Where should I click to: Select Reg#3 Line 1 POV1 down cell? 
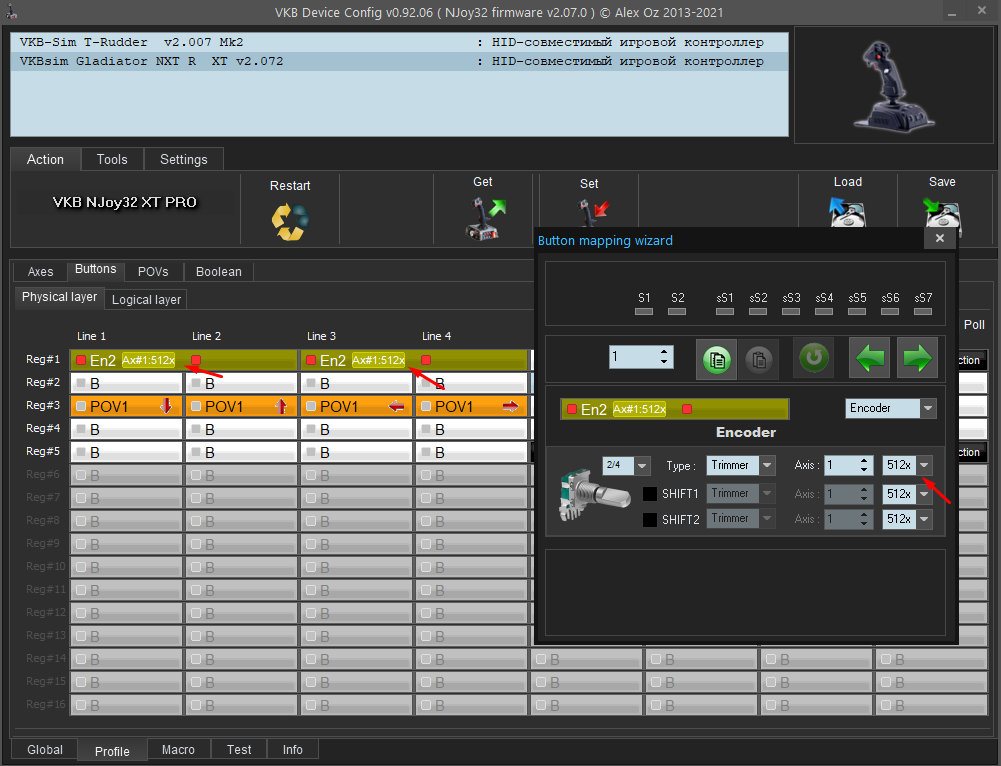tap(127, 406)
